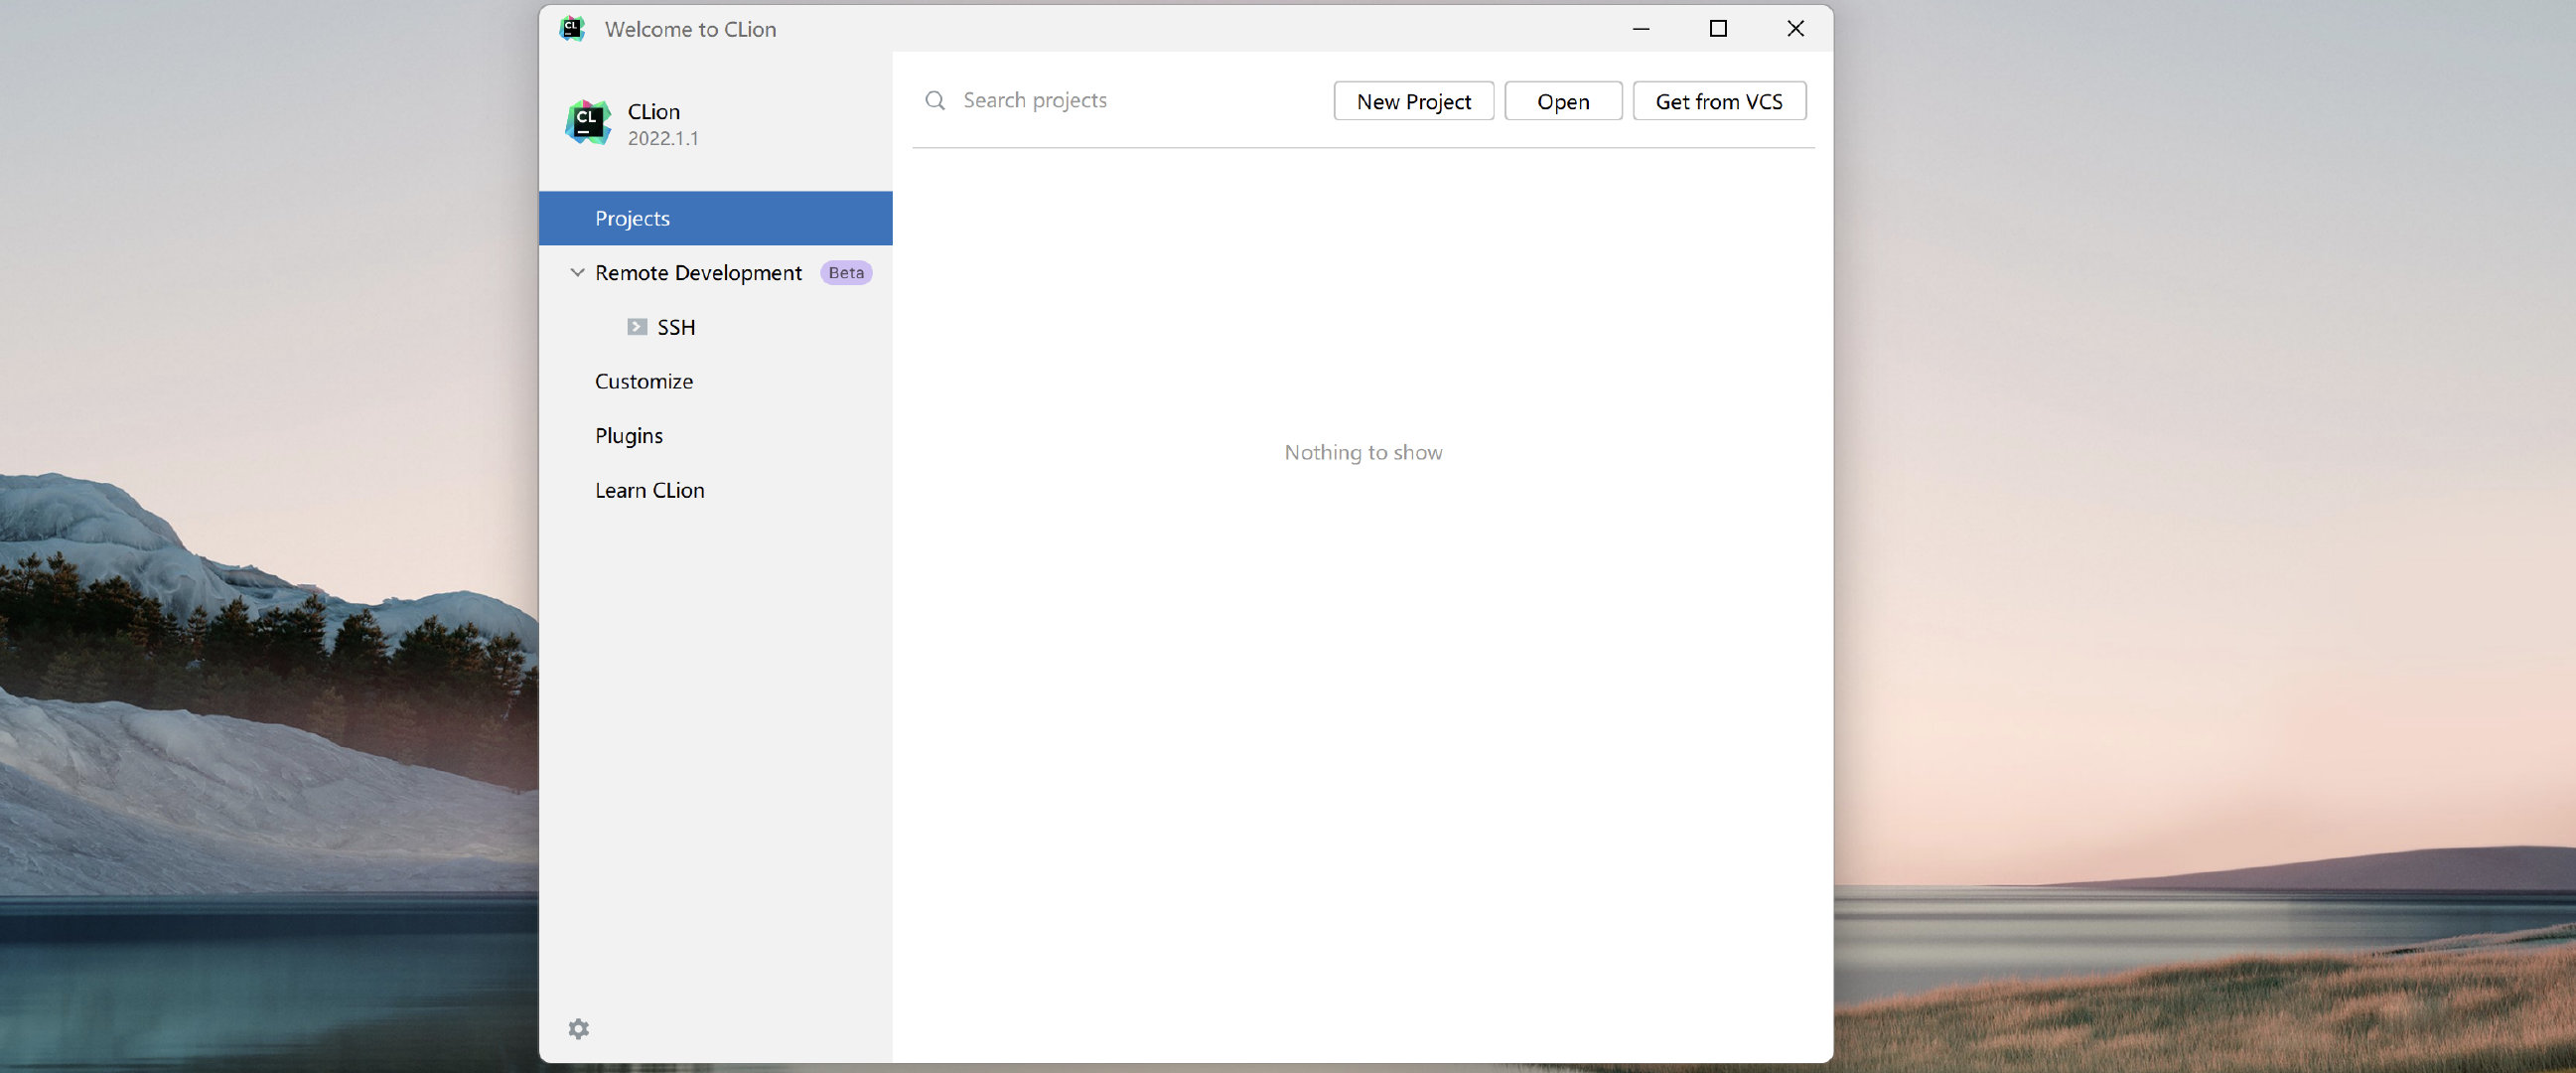2576x1073 pixels.
Task: Click Get from VCS
Action: tap(1718, 101)
